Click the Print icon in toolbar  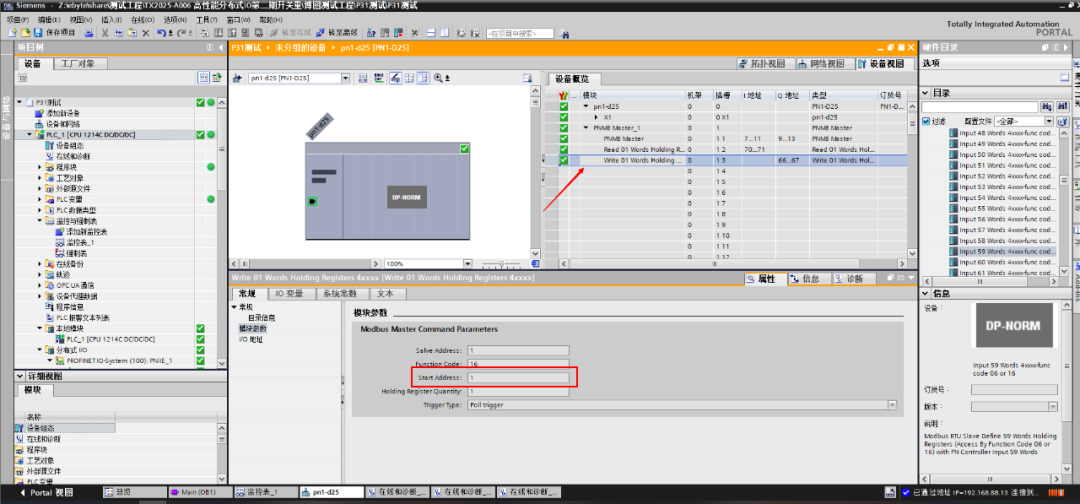point(88,33)
